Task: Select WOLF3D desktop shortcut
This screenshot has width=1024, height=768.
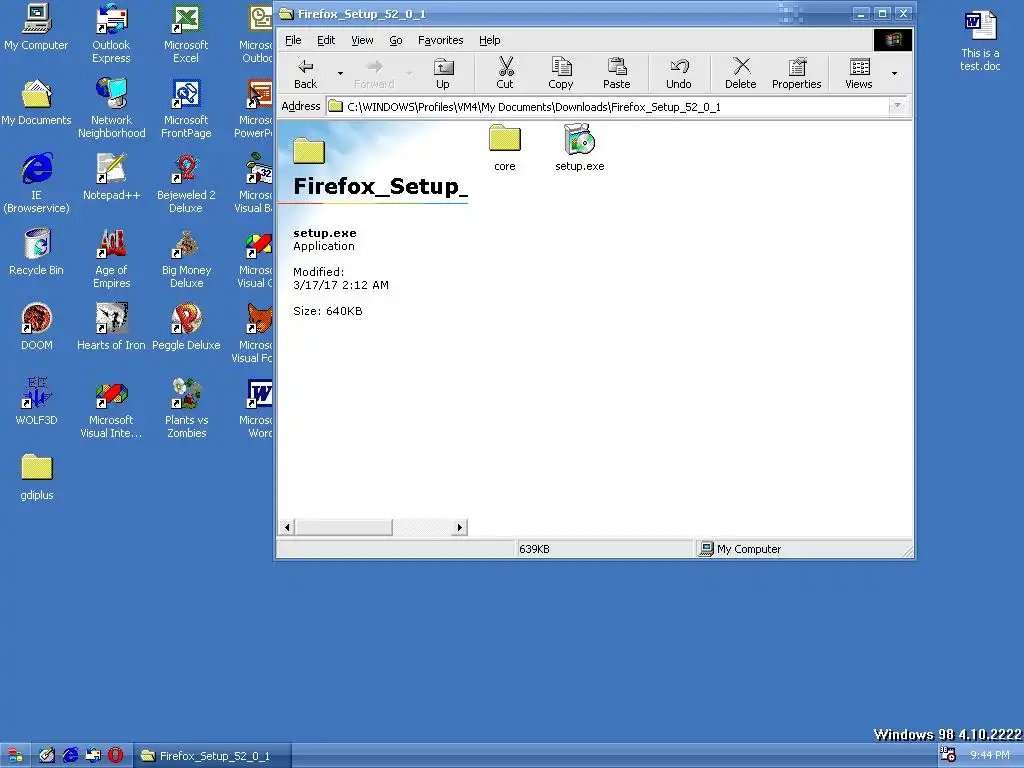Action: coord(37,402)
